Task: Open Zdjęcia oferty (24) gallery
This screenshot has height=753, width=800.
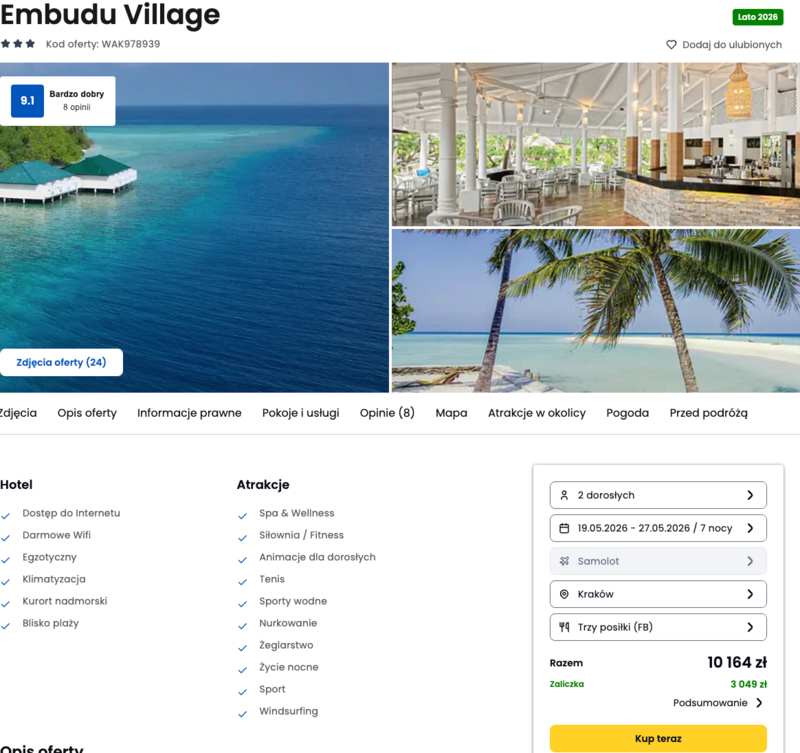Action: (x=61, y=363)
